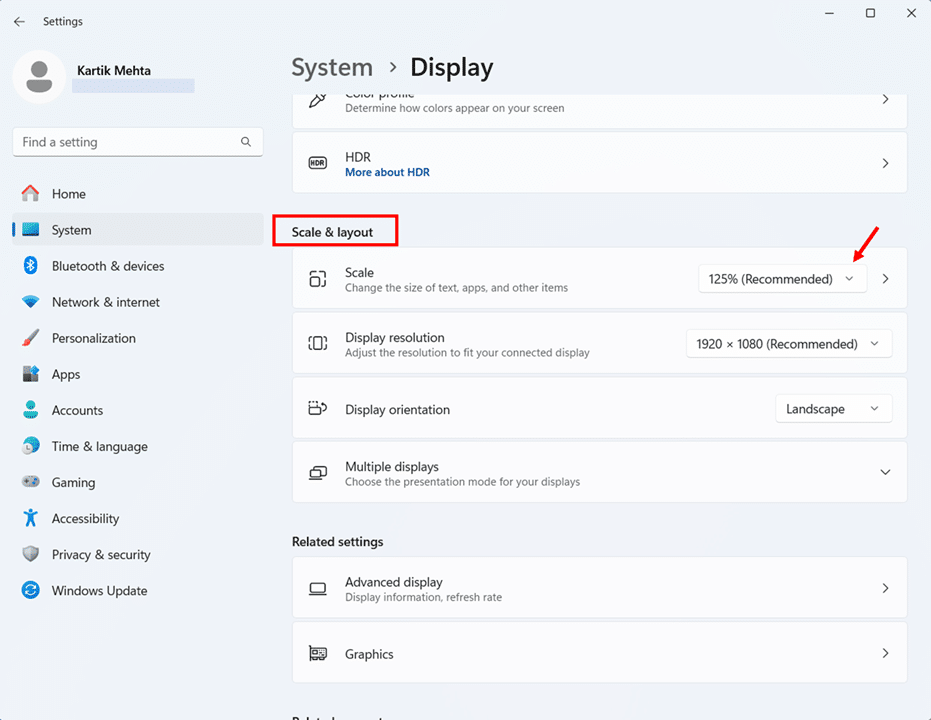Image resolution: width=931 pixels, height=720 pixels.
Task: Maximize the Settings window
Action: pos(870,13)
